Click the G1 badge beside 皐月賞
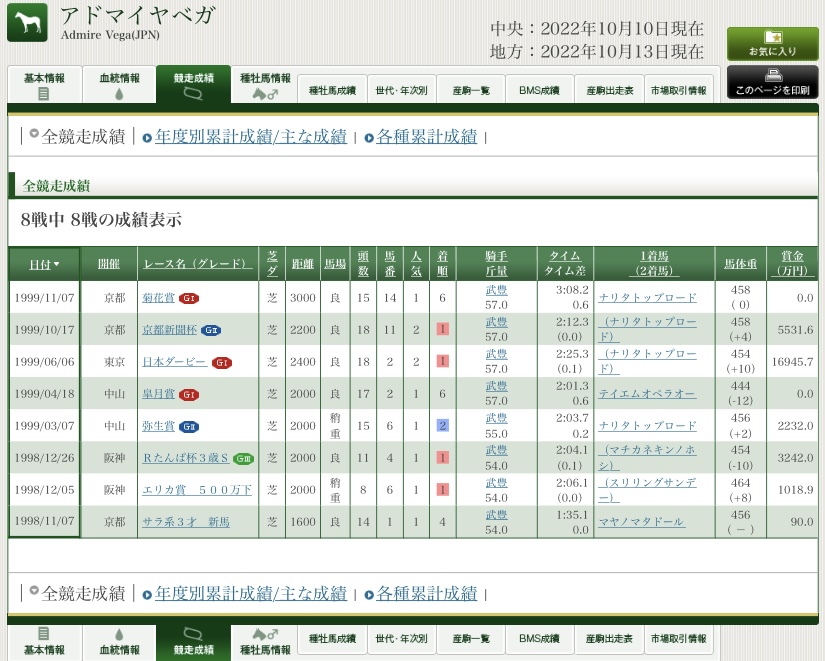The height and width of the screenshot is (661, 825). pyautogui.click(x=189, y=394)
